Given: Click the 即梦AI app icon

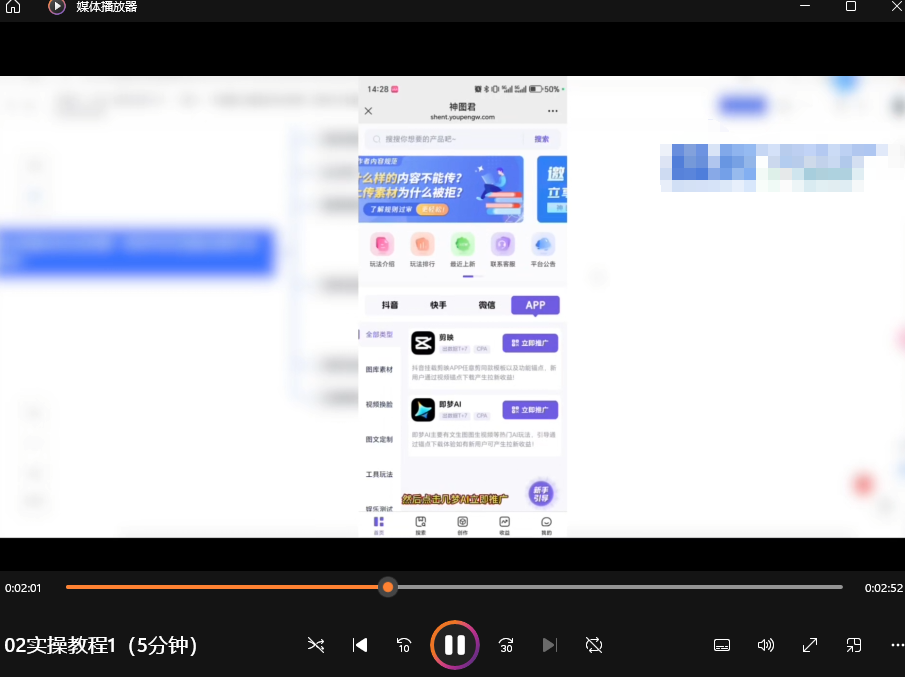Looking at the screenshot, I should click(423, 410).
